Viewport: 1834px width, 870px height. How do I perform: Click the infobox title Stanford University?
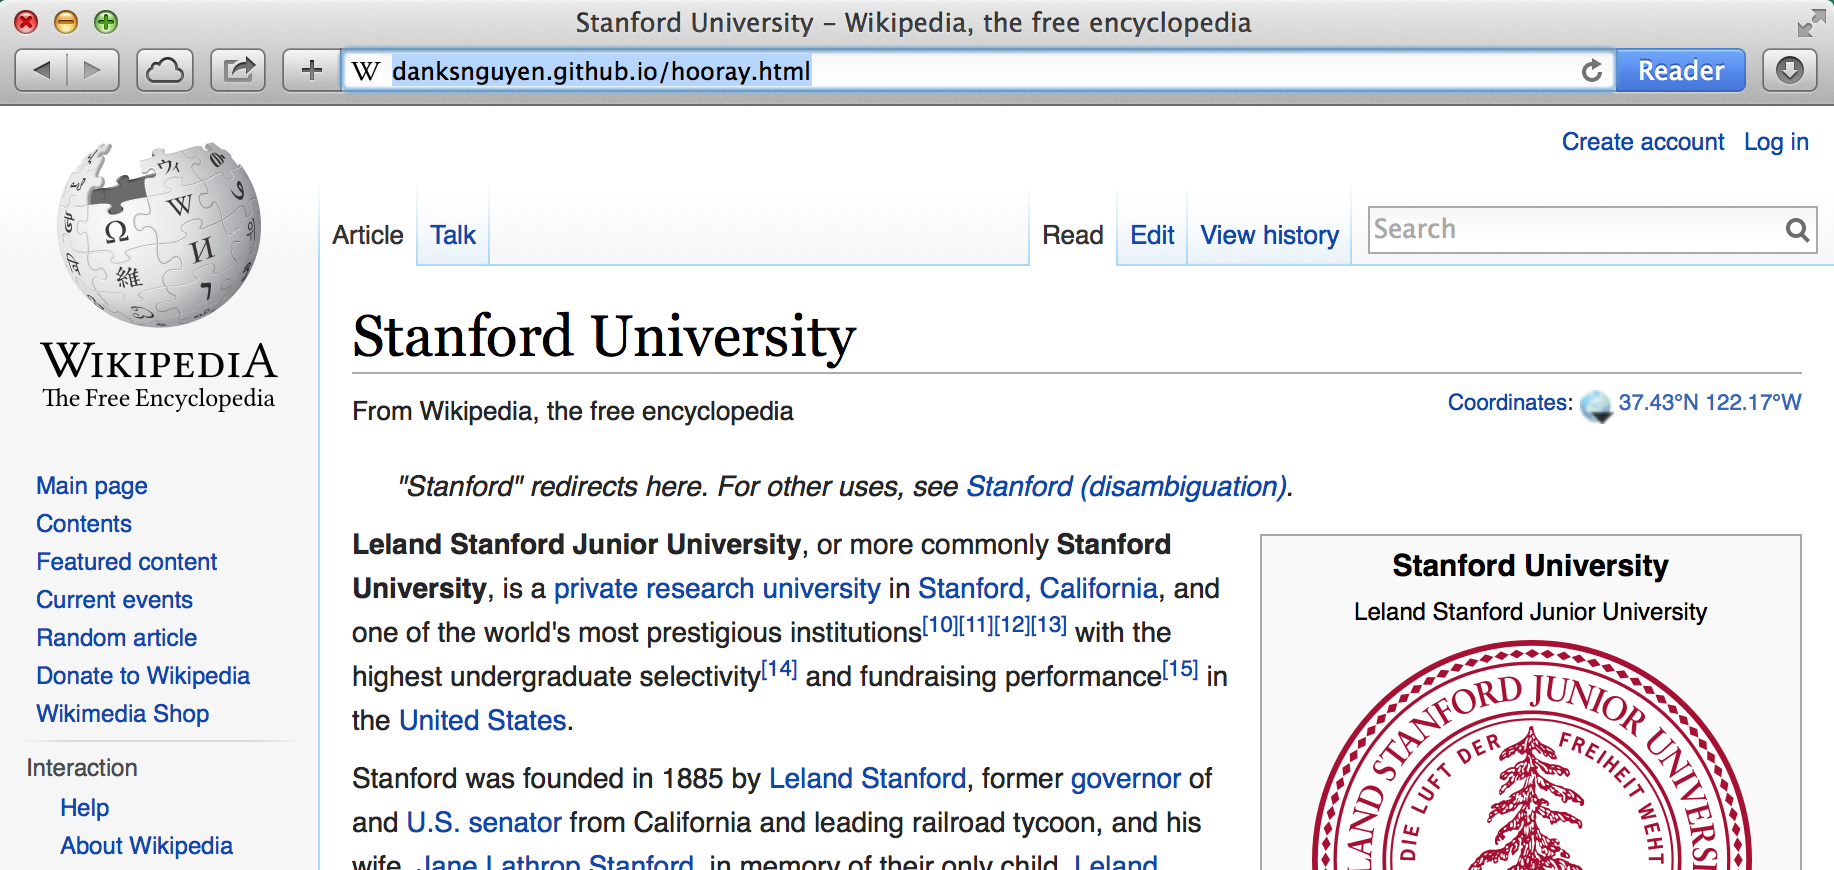(1530, 566)
